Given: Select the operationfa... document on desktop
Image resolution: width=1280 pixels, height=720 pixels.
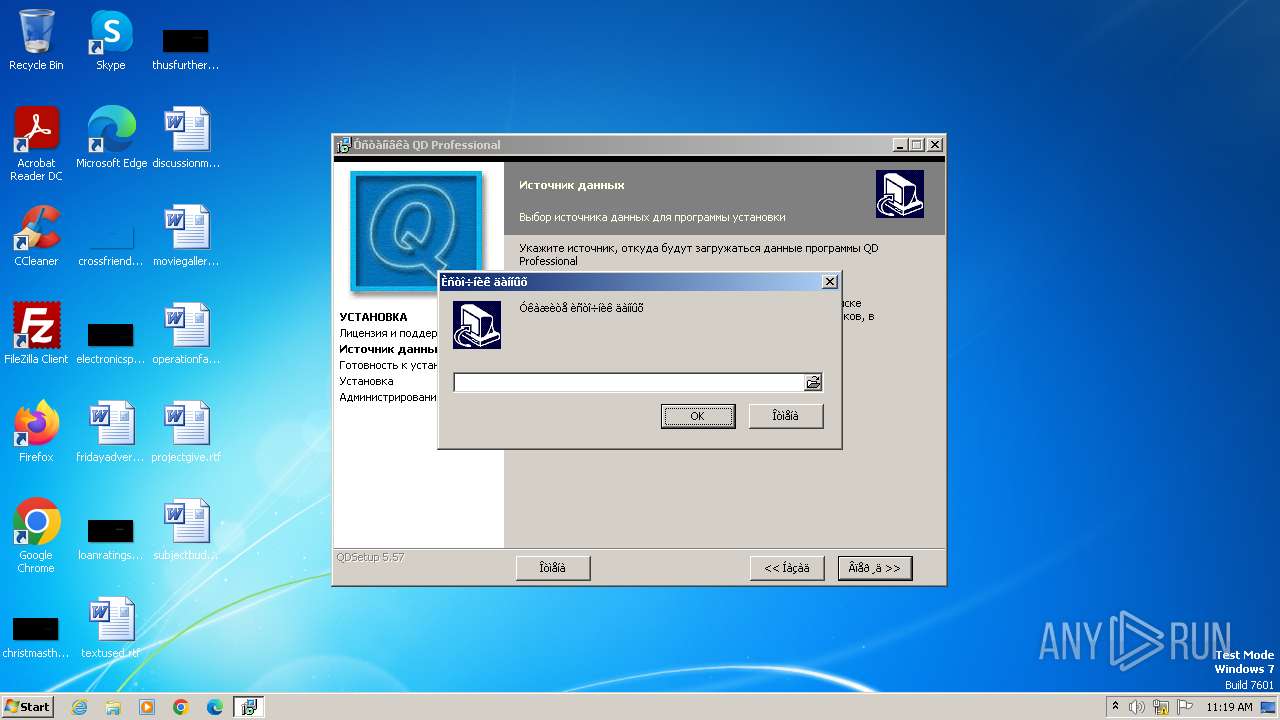Looking at the screenshot, I should click(186, 334).
